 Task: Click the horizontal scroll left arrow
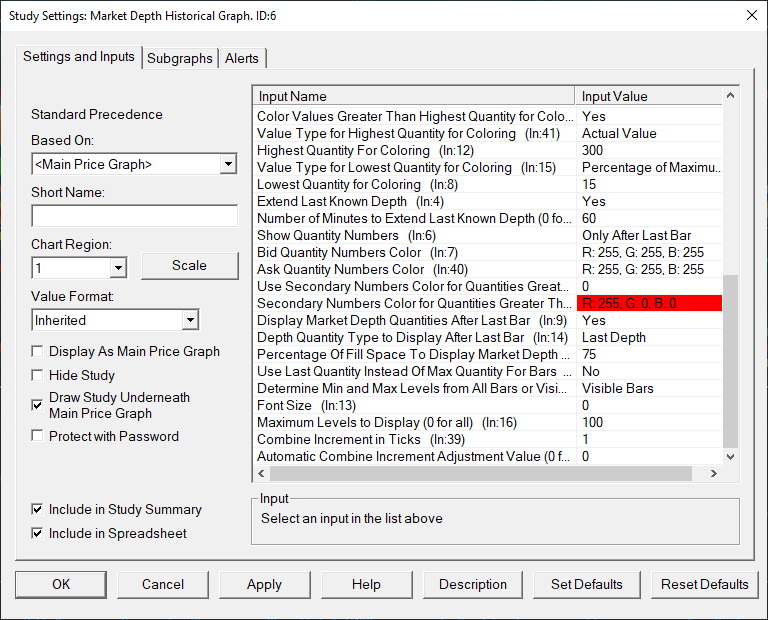(262, 473)
